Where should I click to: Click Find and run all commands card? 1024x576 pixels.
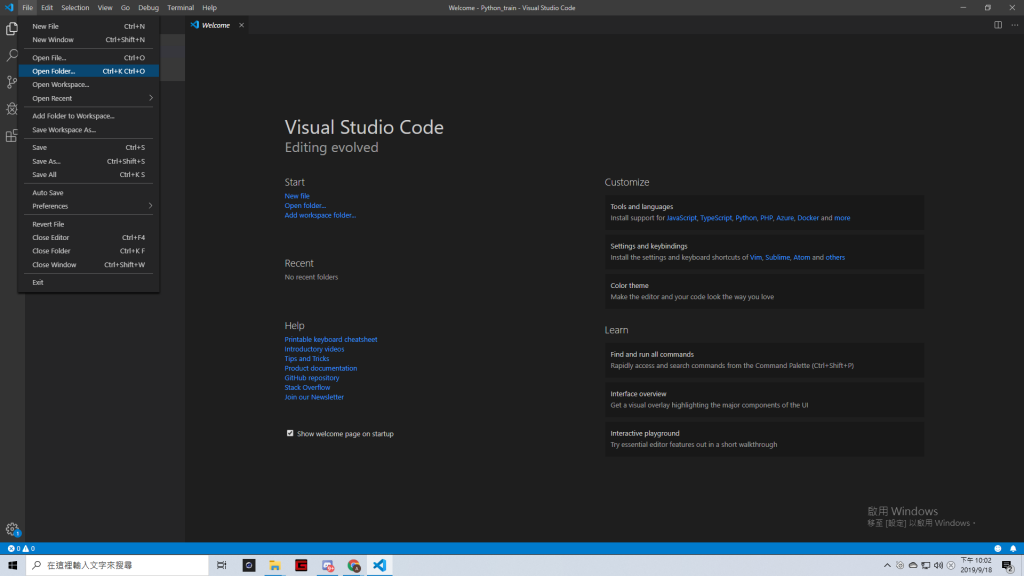point(764,360)
